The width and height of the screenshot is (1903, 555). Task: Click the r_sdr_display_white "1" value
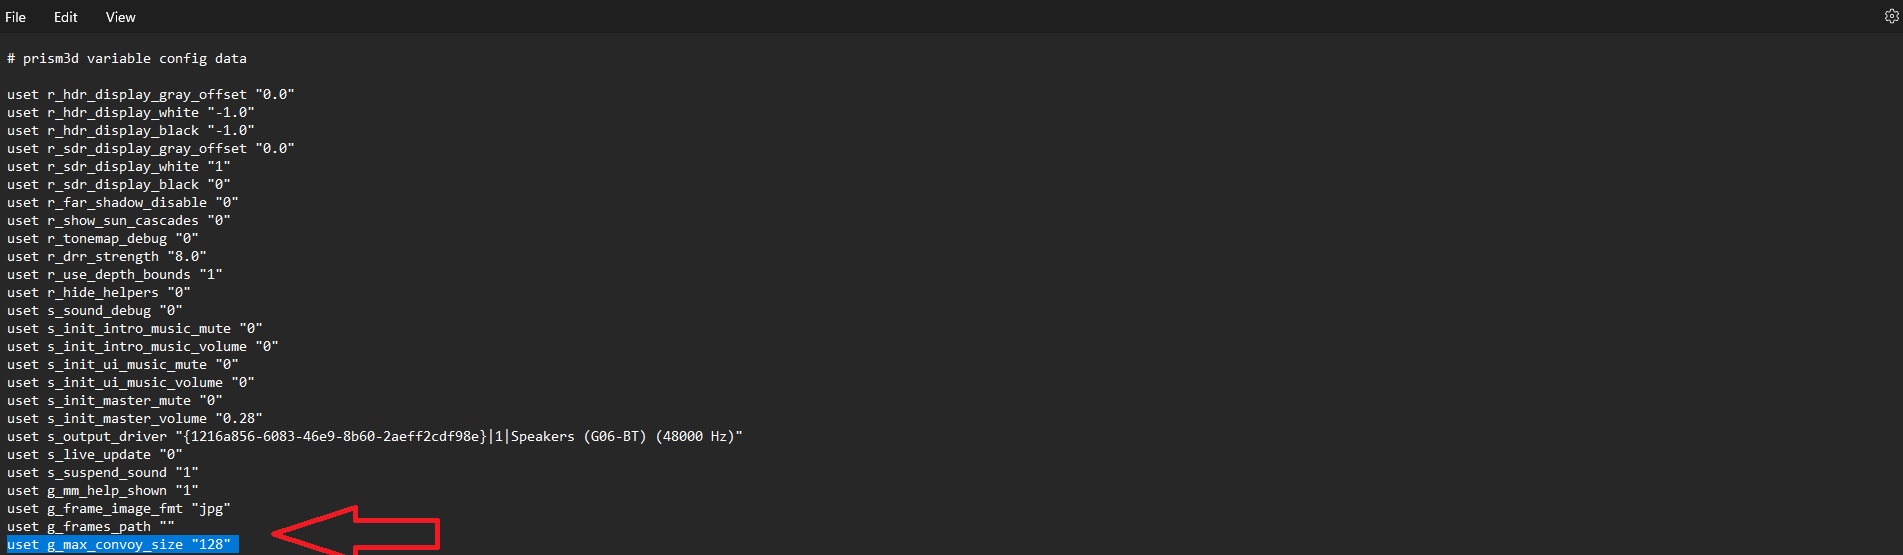tap(219, 167)
